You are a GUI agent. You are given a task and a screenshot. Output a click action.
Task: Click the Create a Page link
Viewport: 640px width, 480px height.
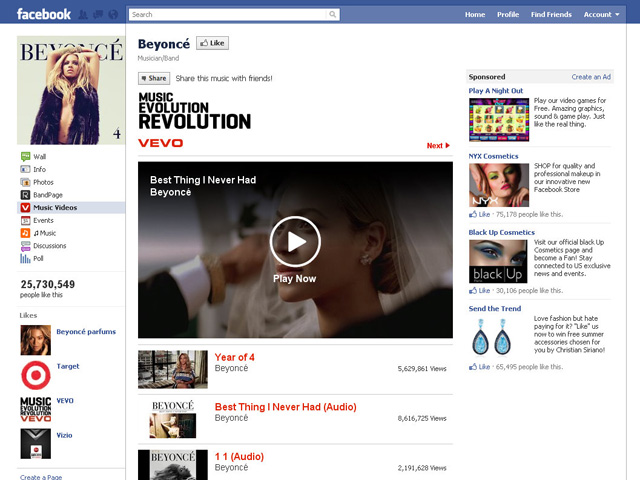41,477
